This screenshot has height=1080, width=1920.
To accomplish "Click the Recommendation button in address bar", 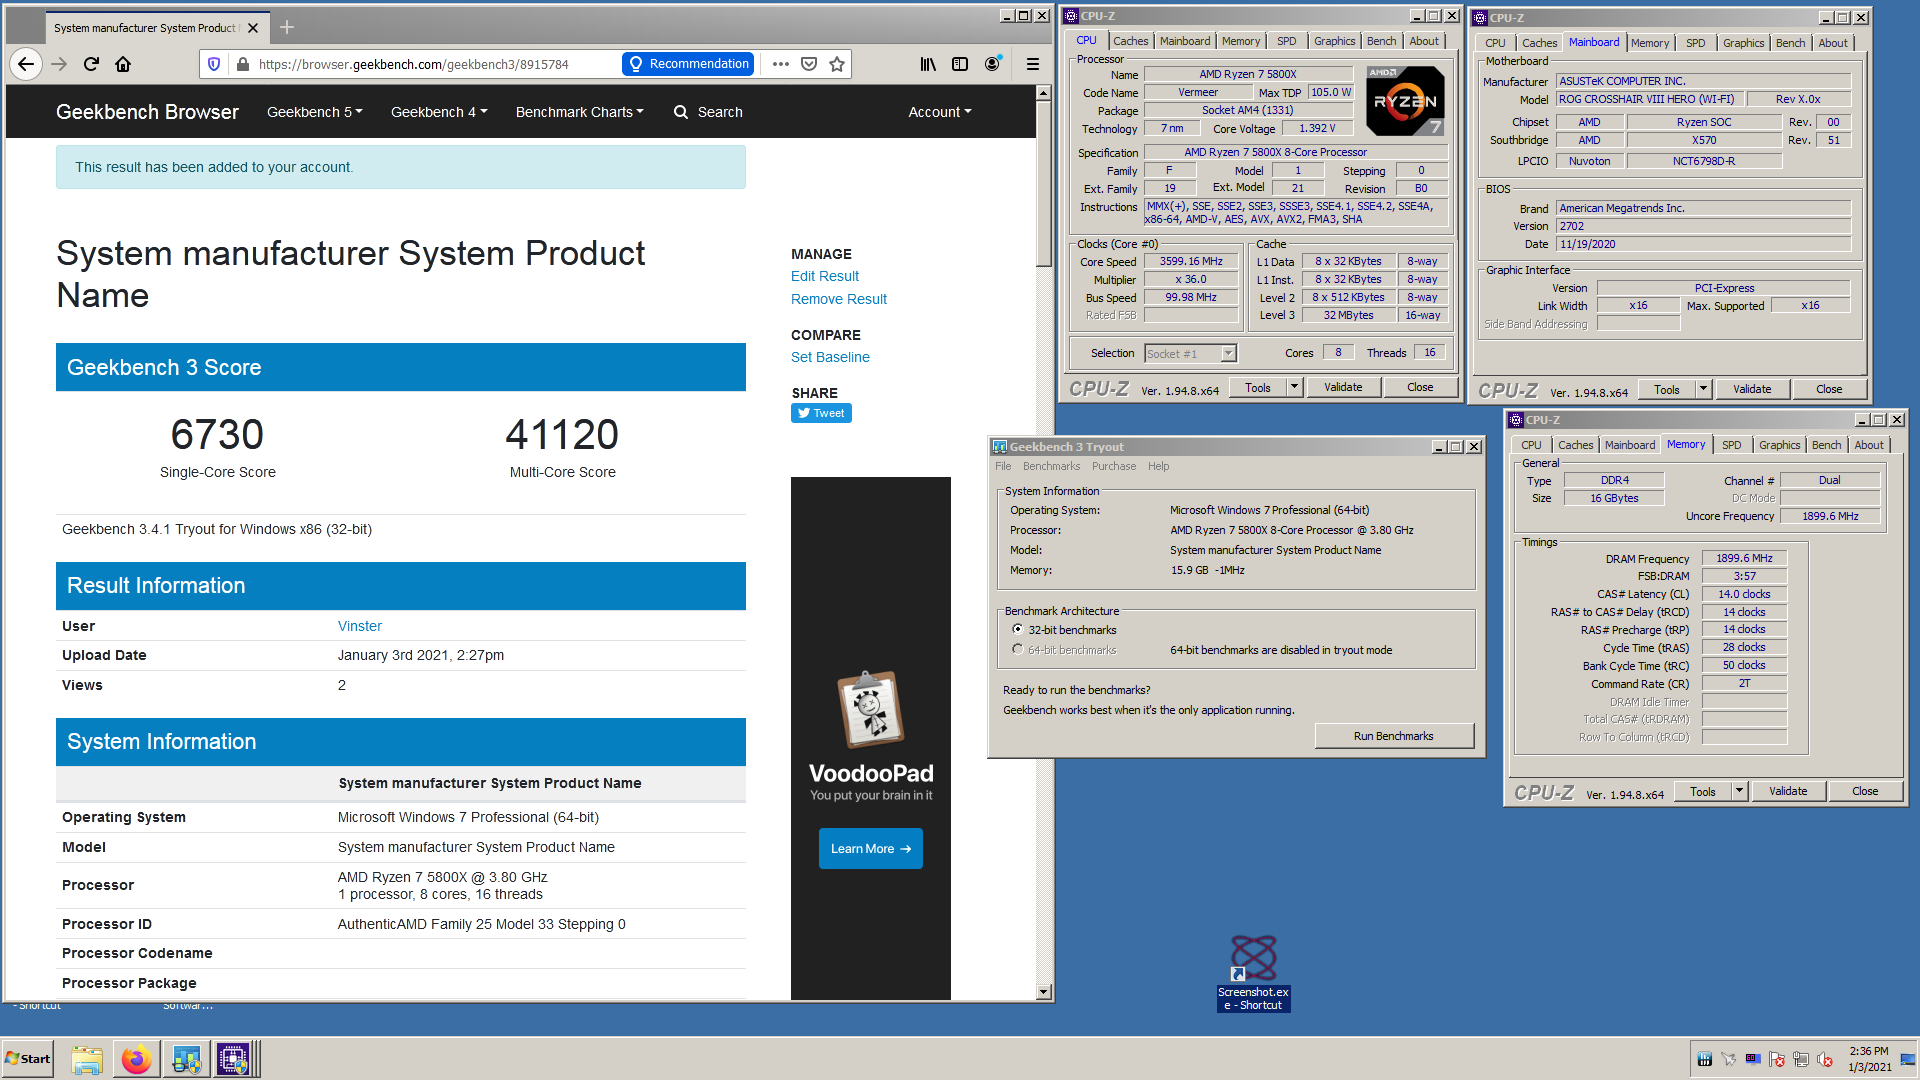I will click(688, 64).
